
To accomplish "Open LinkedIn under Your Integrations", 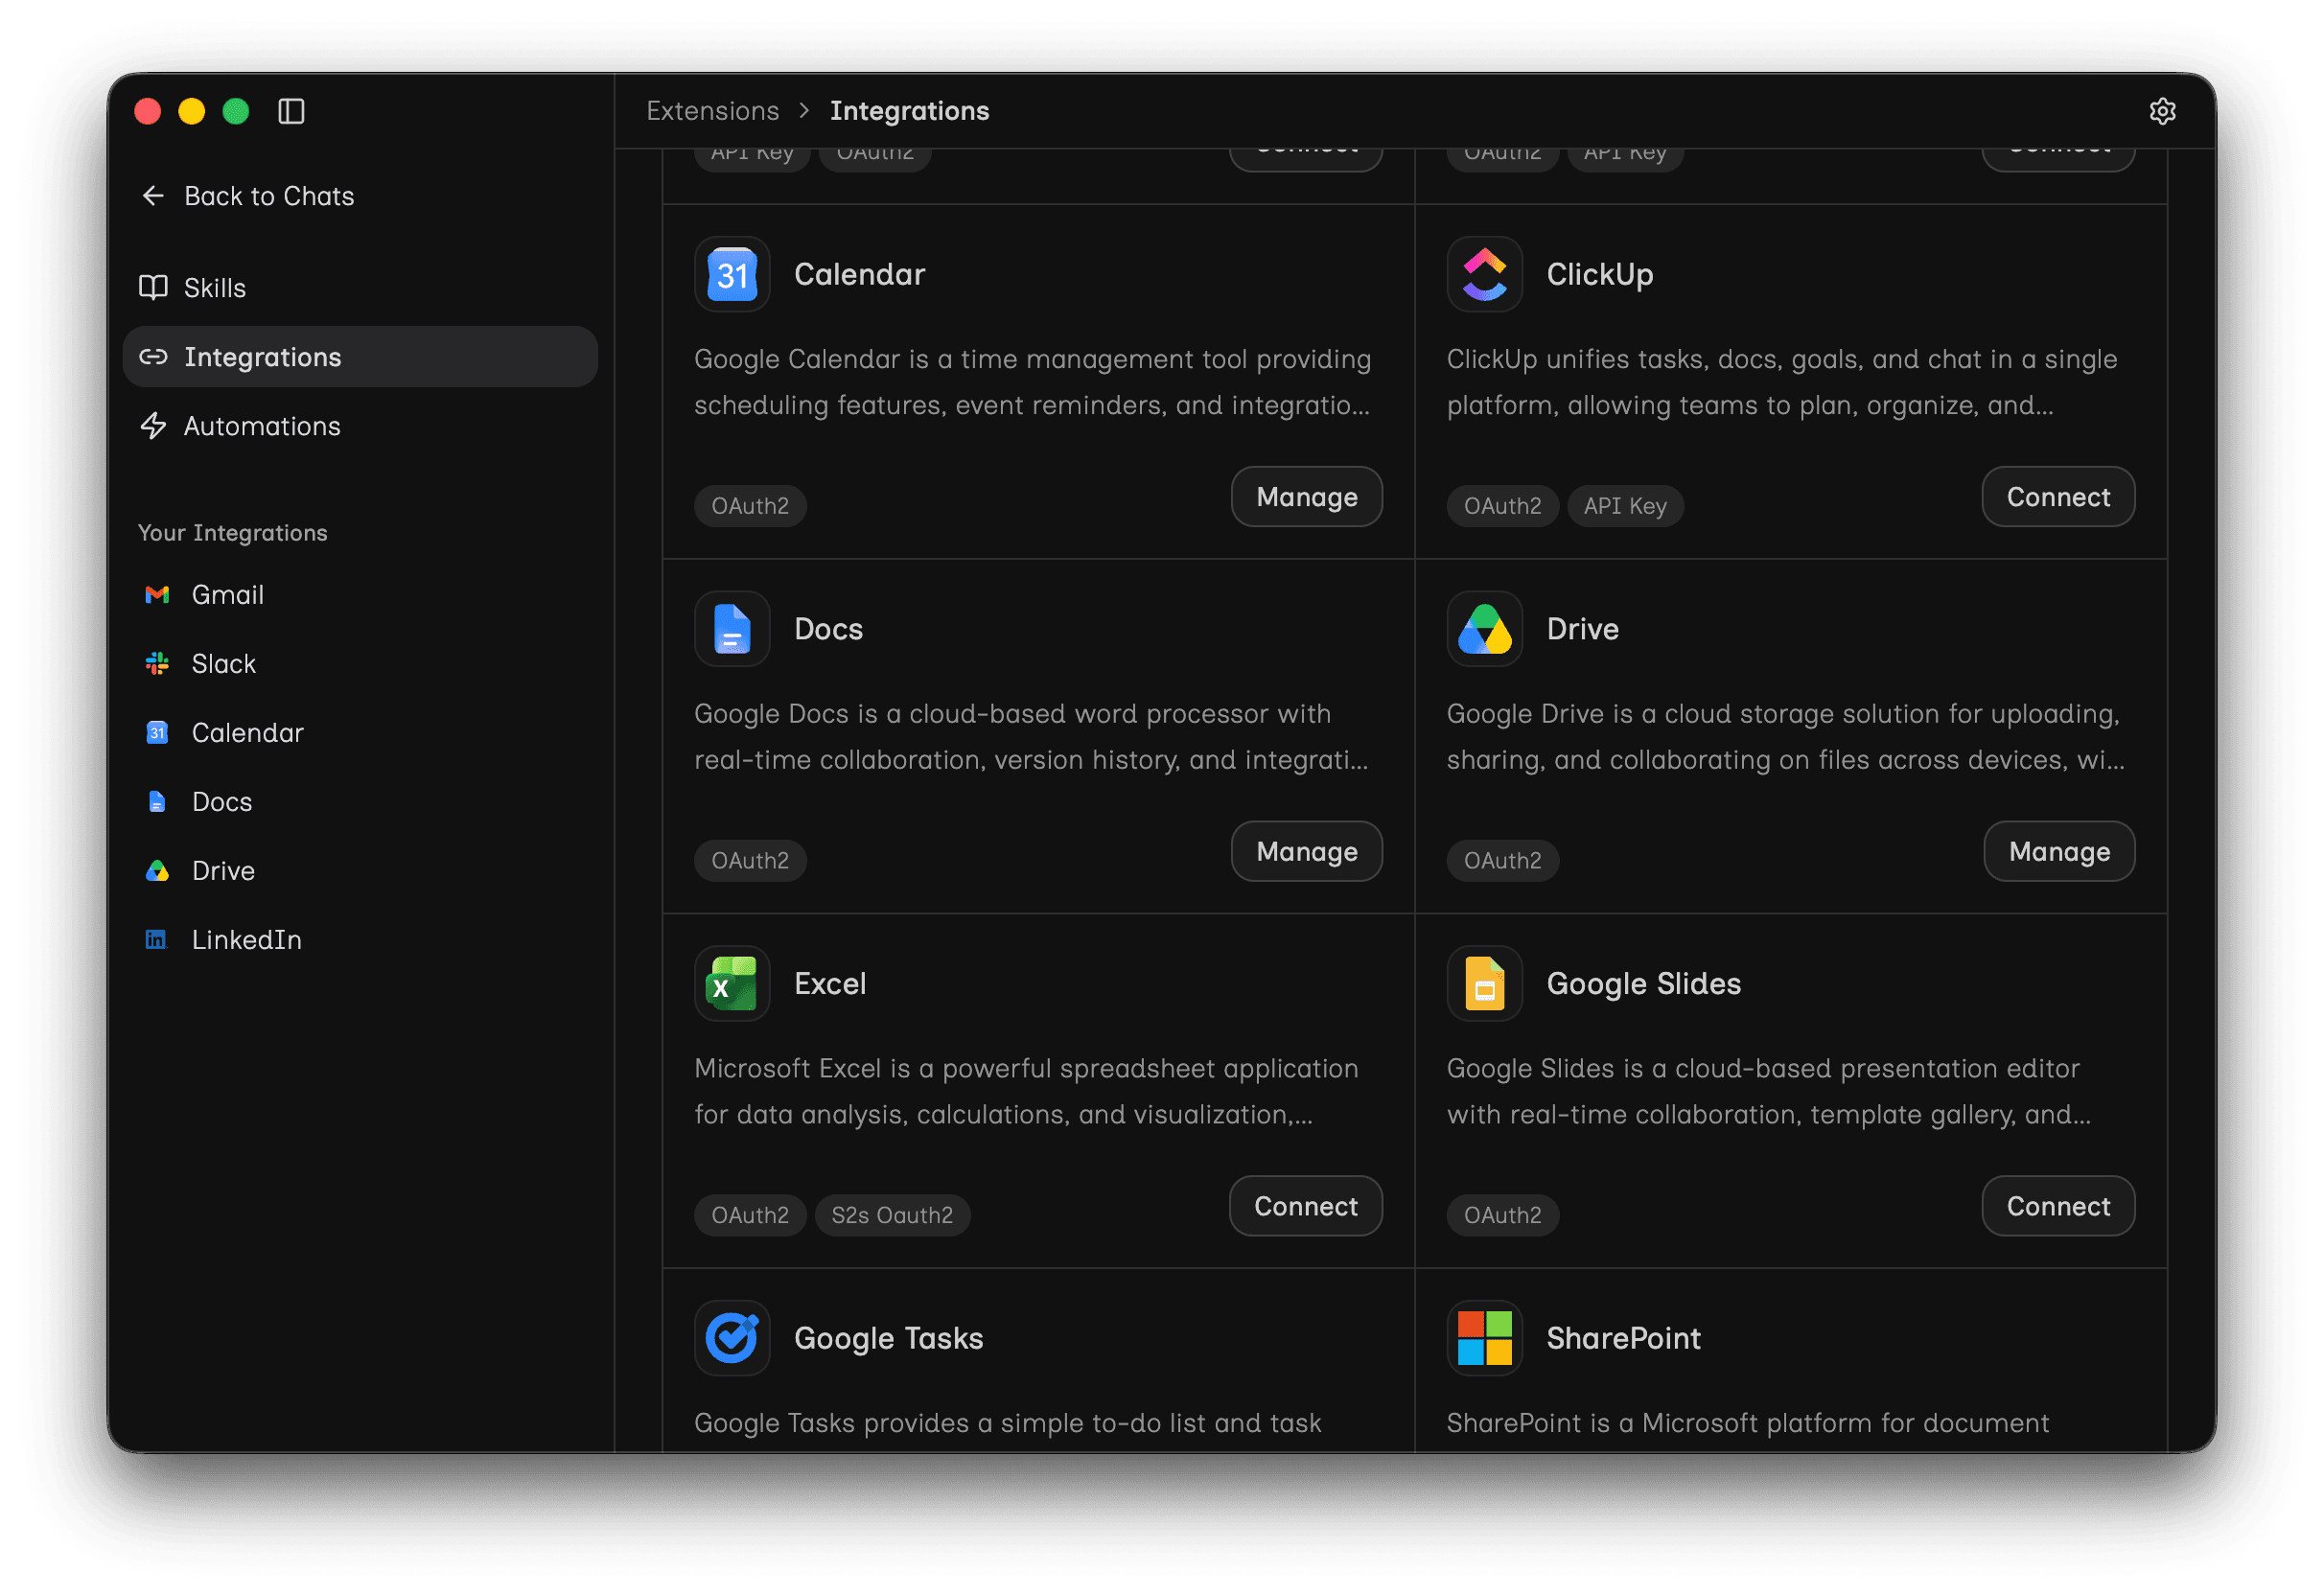I will click(360, 940).
